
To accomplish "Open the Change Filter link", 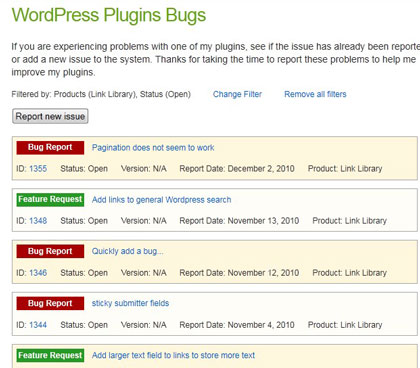I will click(x=237, y=94).
